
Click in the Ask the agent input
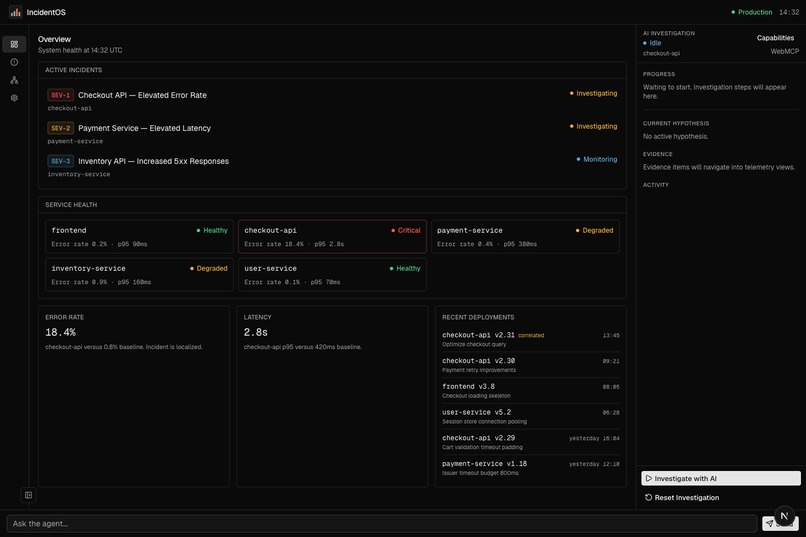381,524
